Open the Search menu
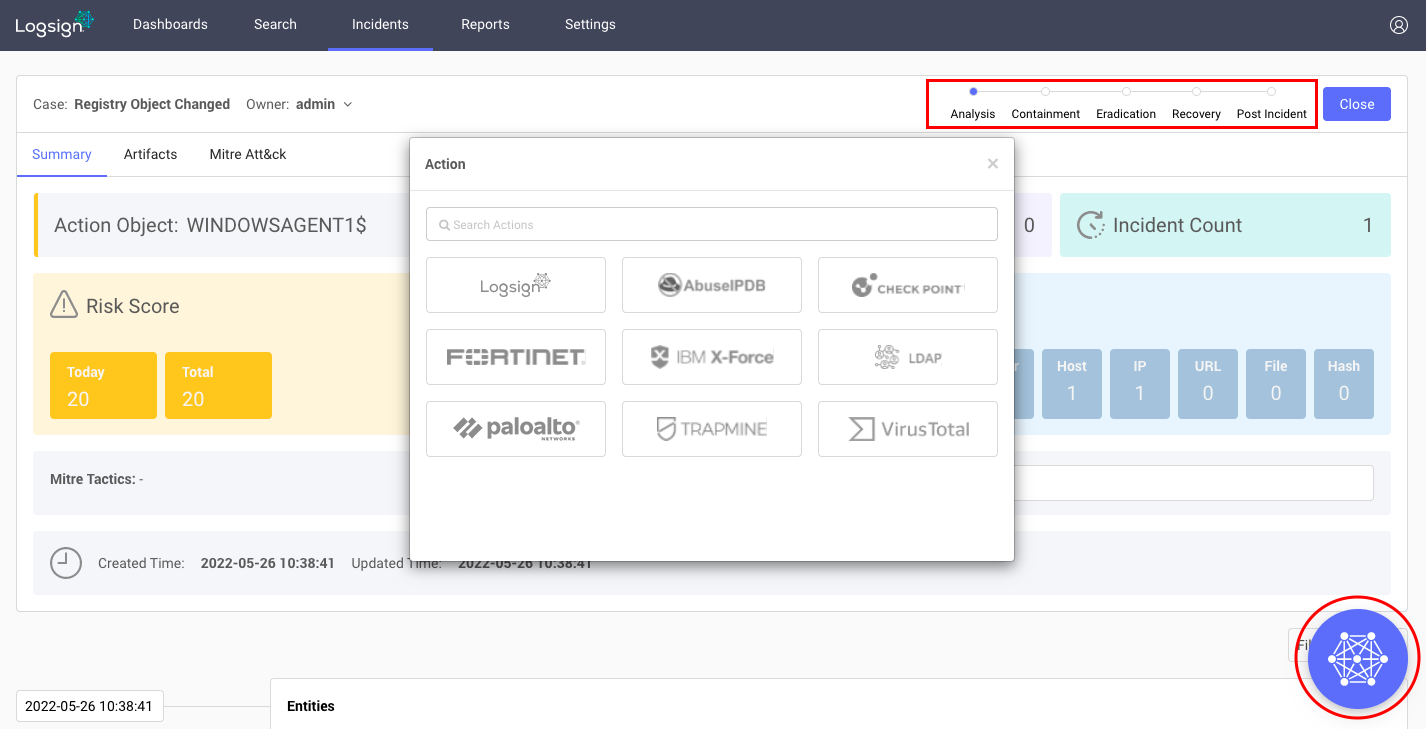 pos(275,24)
